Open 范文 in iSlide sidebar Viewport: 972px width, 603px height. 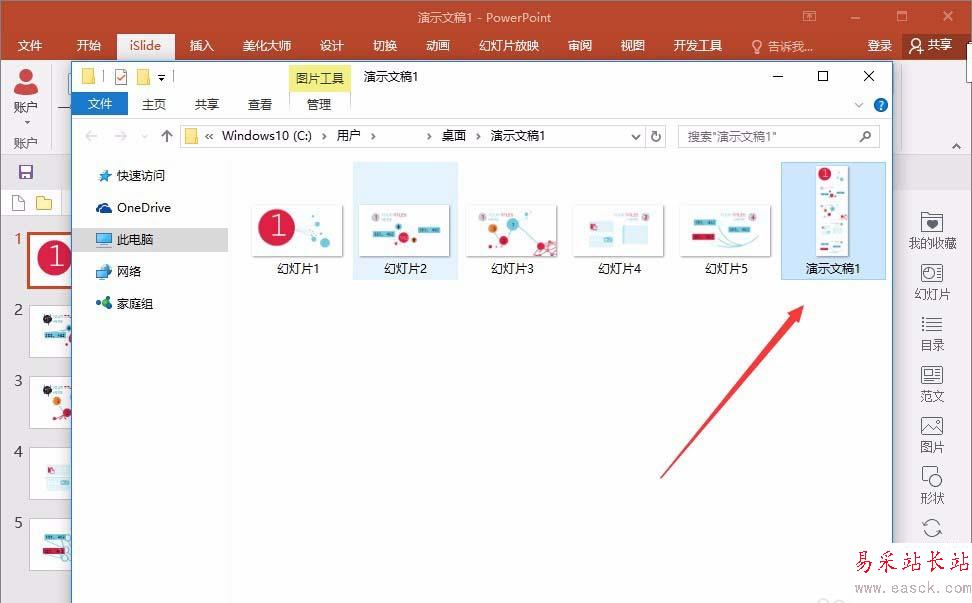[932, 384]
